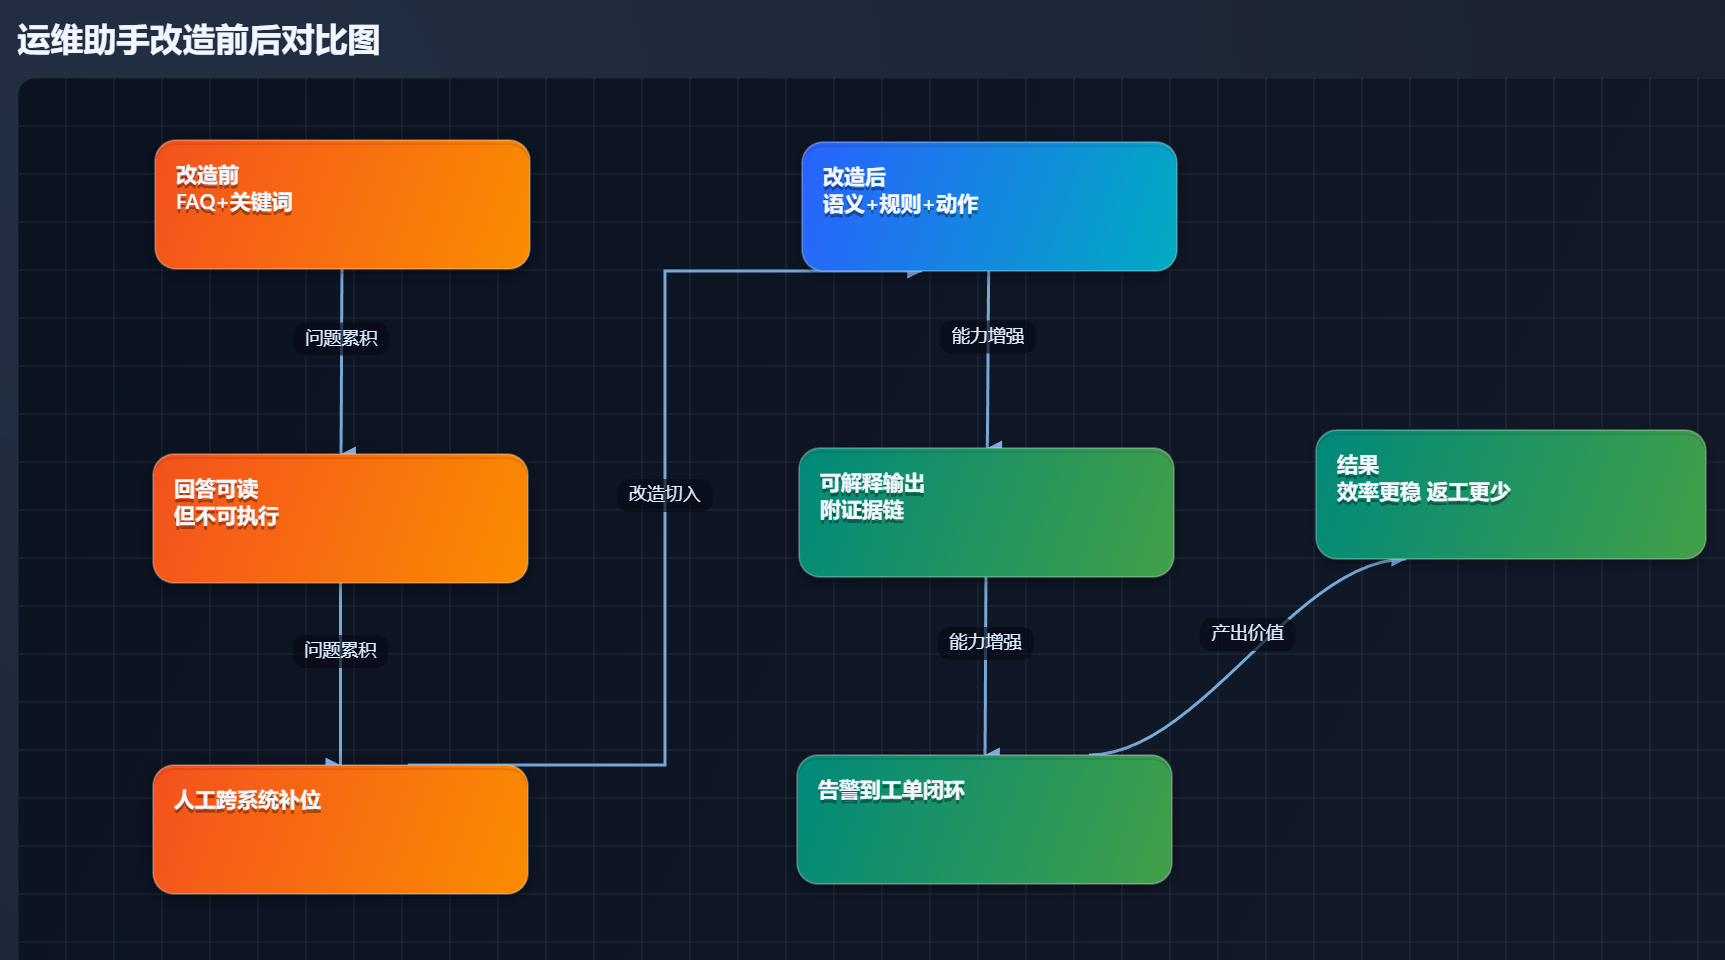Click the 改造切入 edge label
This screenshot has width=1725, height=960.
664,495
